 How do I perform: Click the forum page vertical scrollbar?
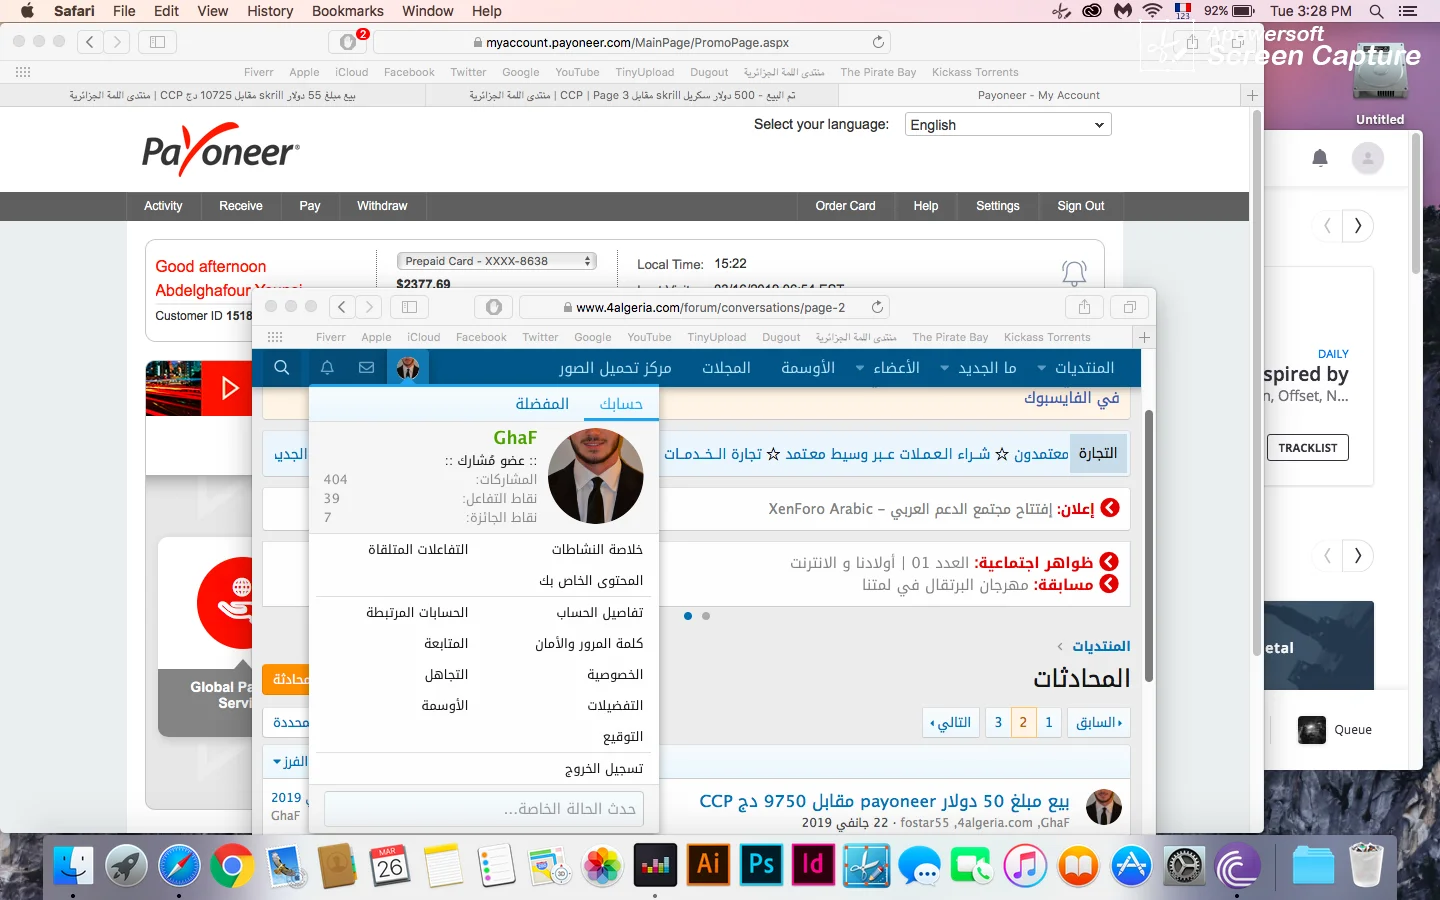pos(1149,545)
